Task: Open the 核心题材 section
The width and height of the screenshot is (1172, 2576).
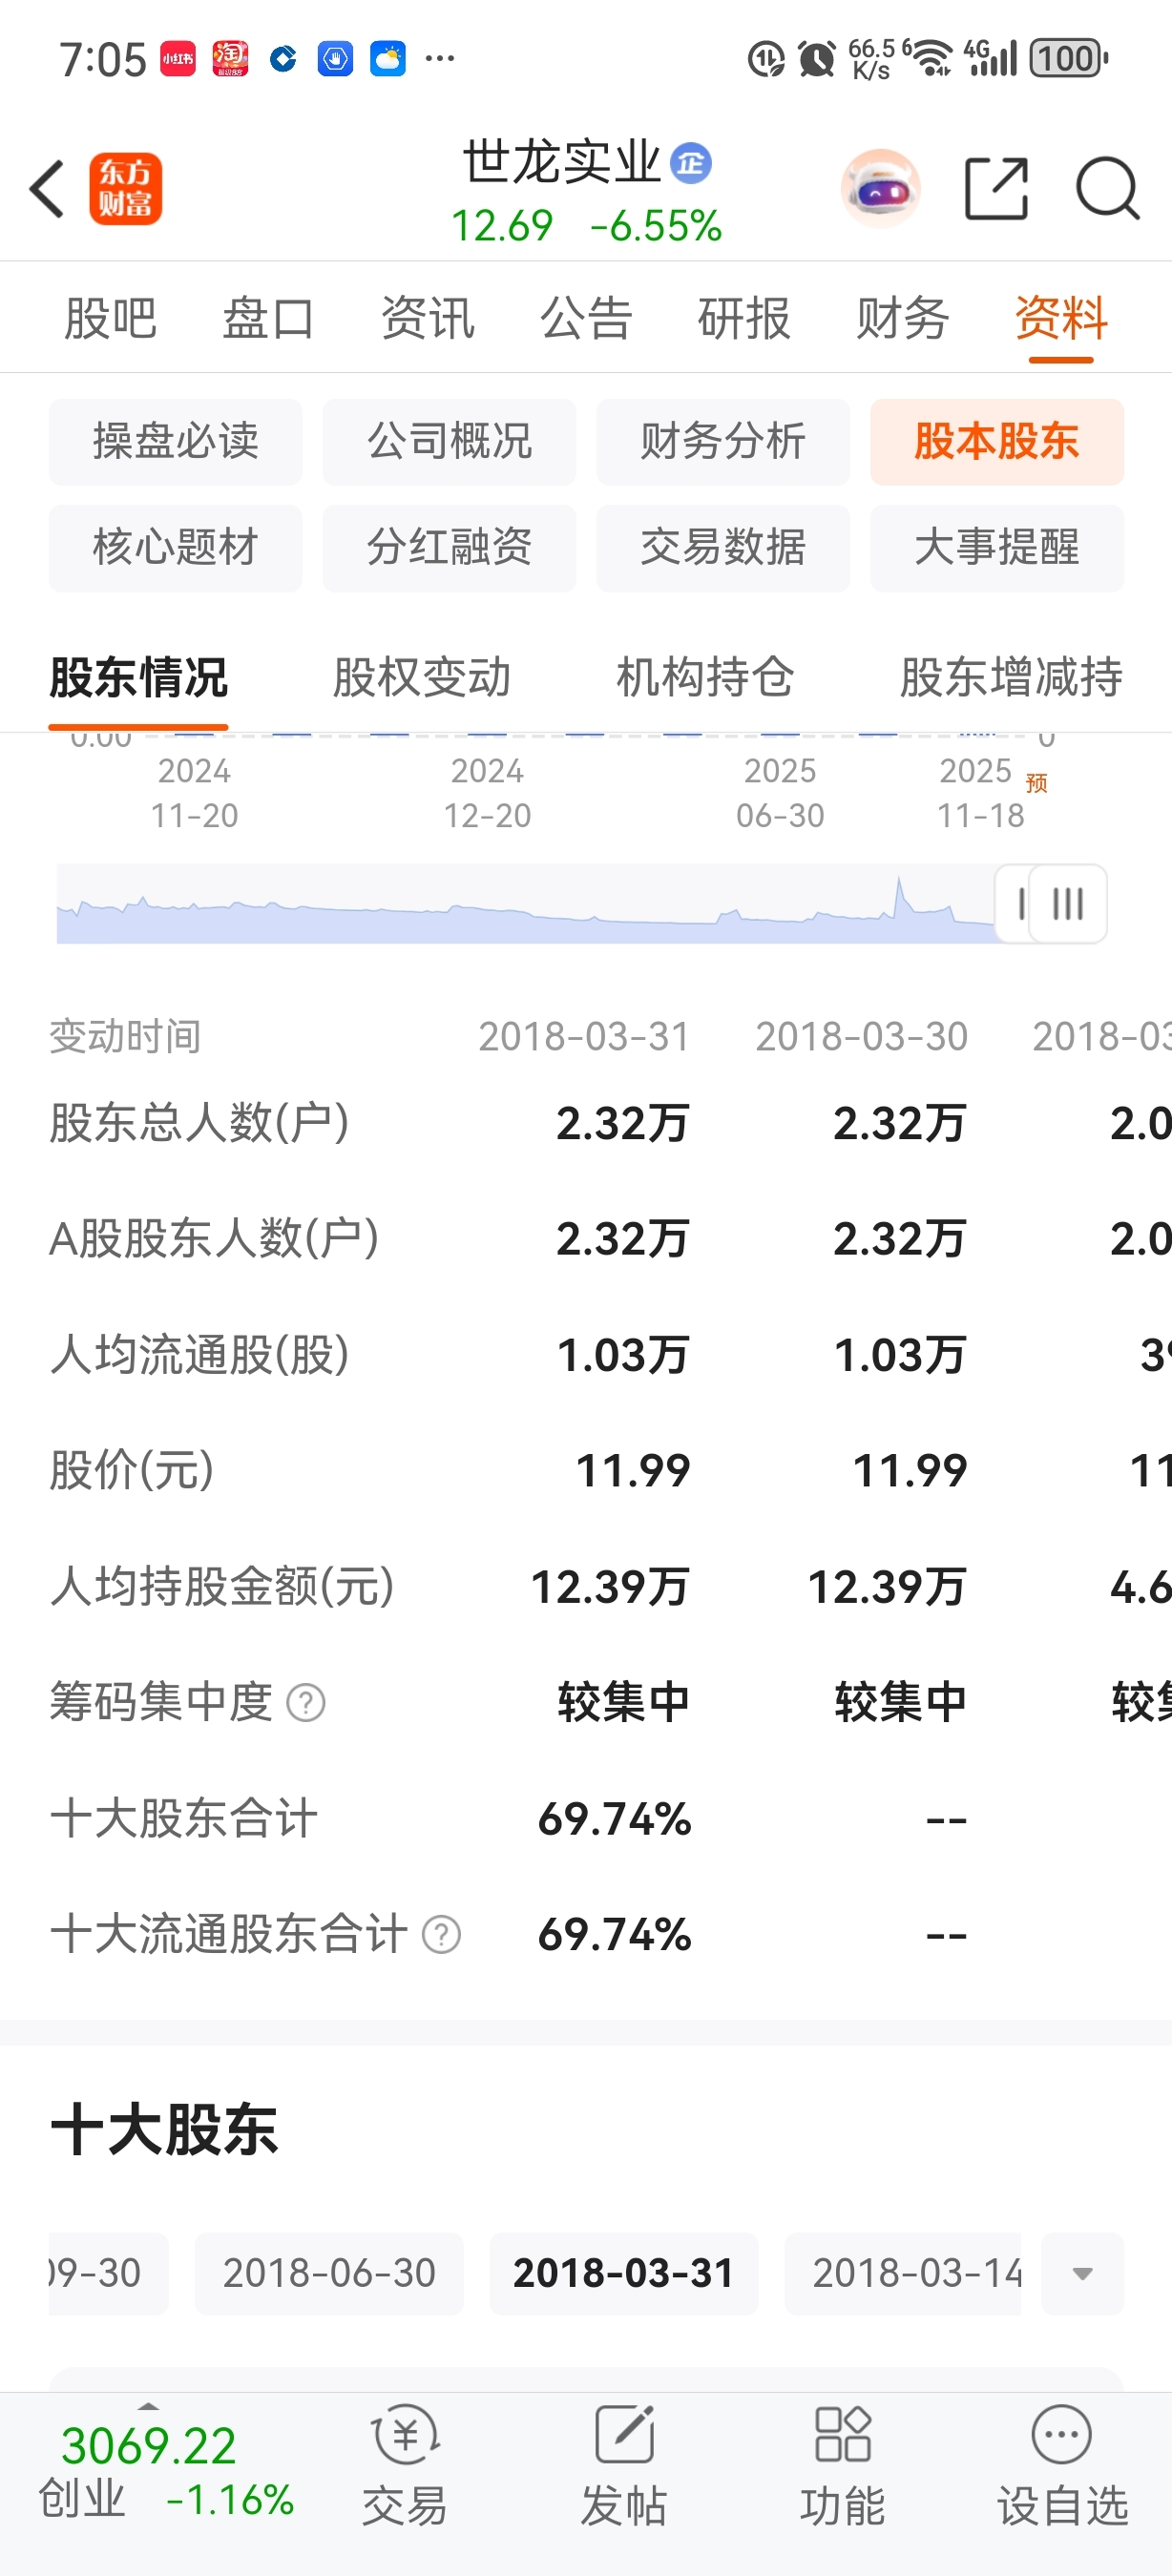Action: pos(176,548)
